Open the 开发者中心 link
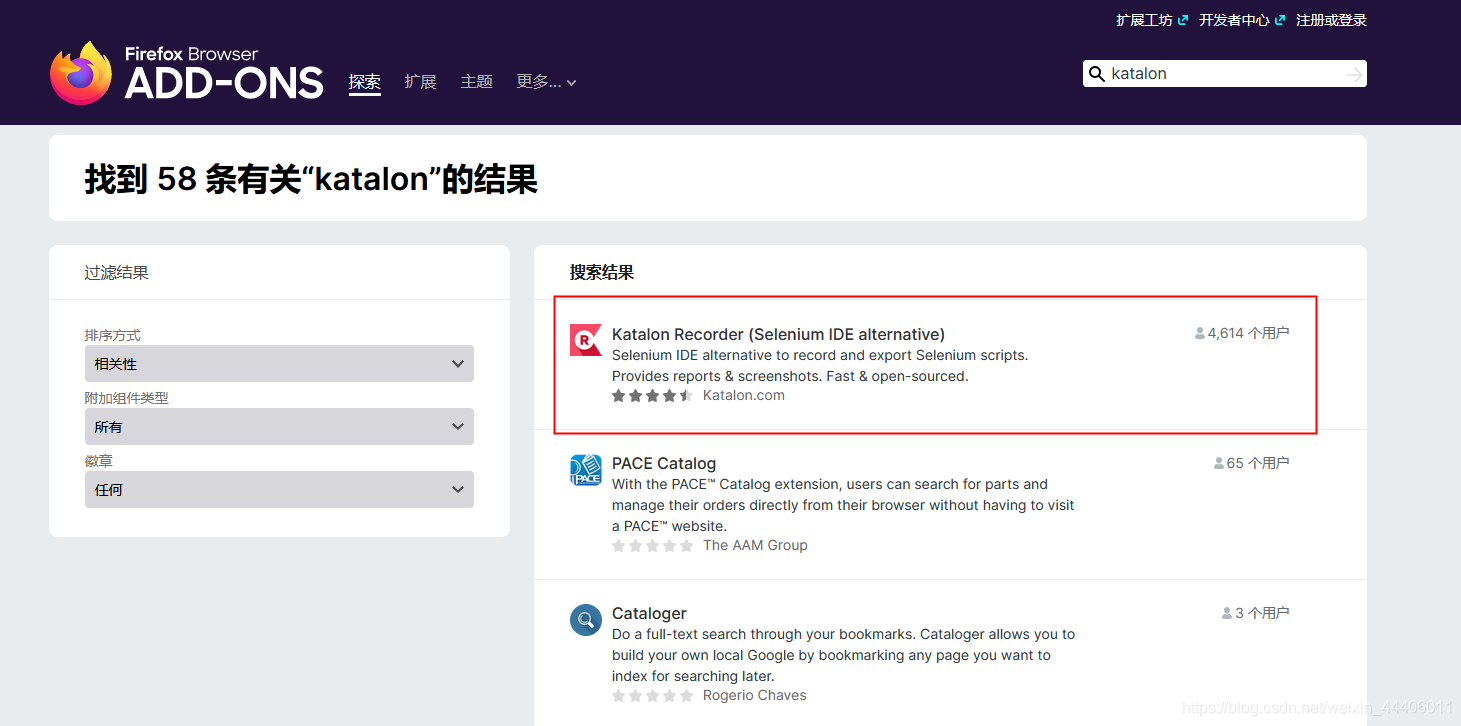This screenshot has width=1461, height=726. click(x=1234, y=20)
